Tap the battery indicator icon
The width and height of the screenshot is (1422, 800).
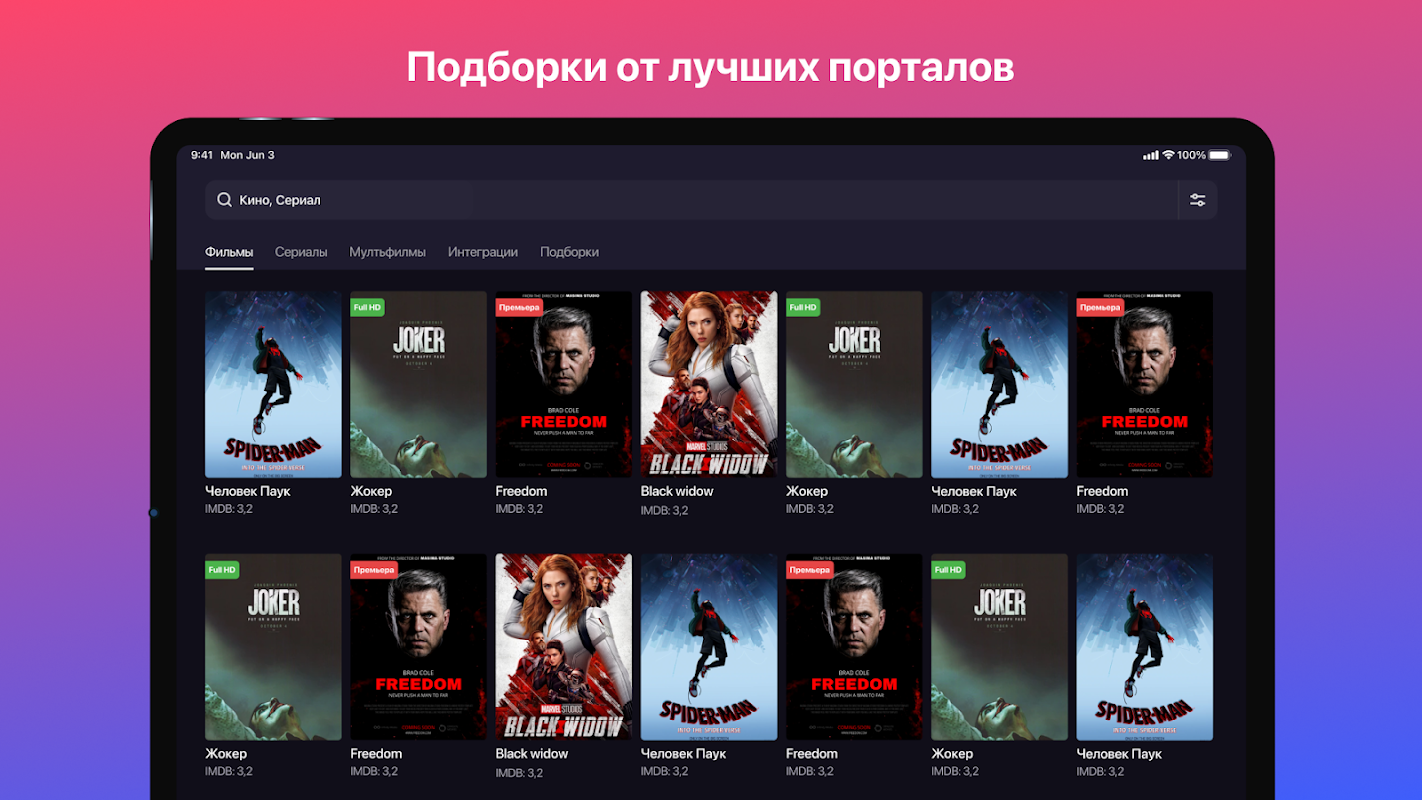1219,155
